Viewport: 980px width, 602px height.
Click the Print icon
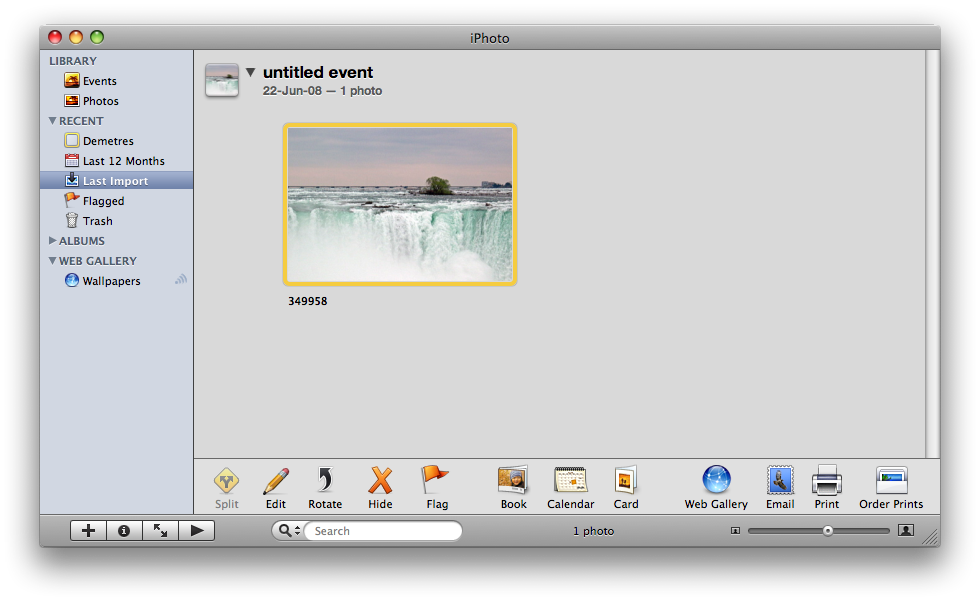pyautogui.click(x=827, y=482)
